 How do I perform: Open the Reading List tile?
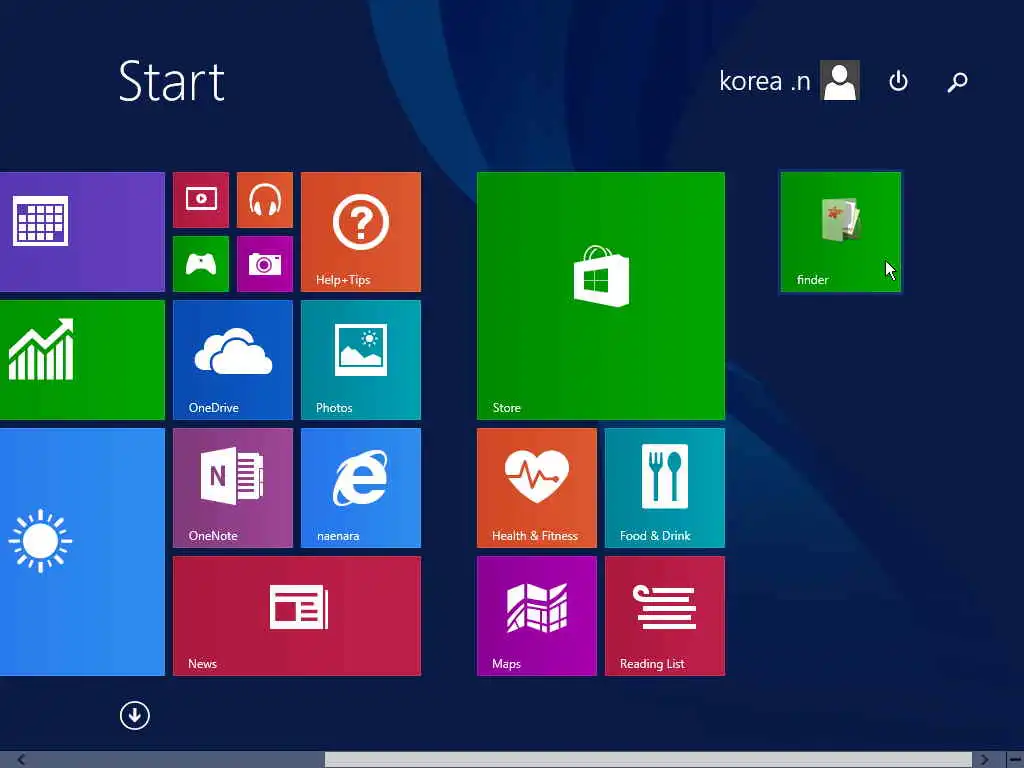click(x=665, y=616)
